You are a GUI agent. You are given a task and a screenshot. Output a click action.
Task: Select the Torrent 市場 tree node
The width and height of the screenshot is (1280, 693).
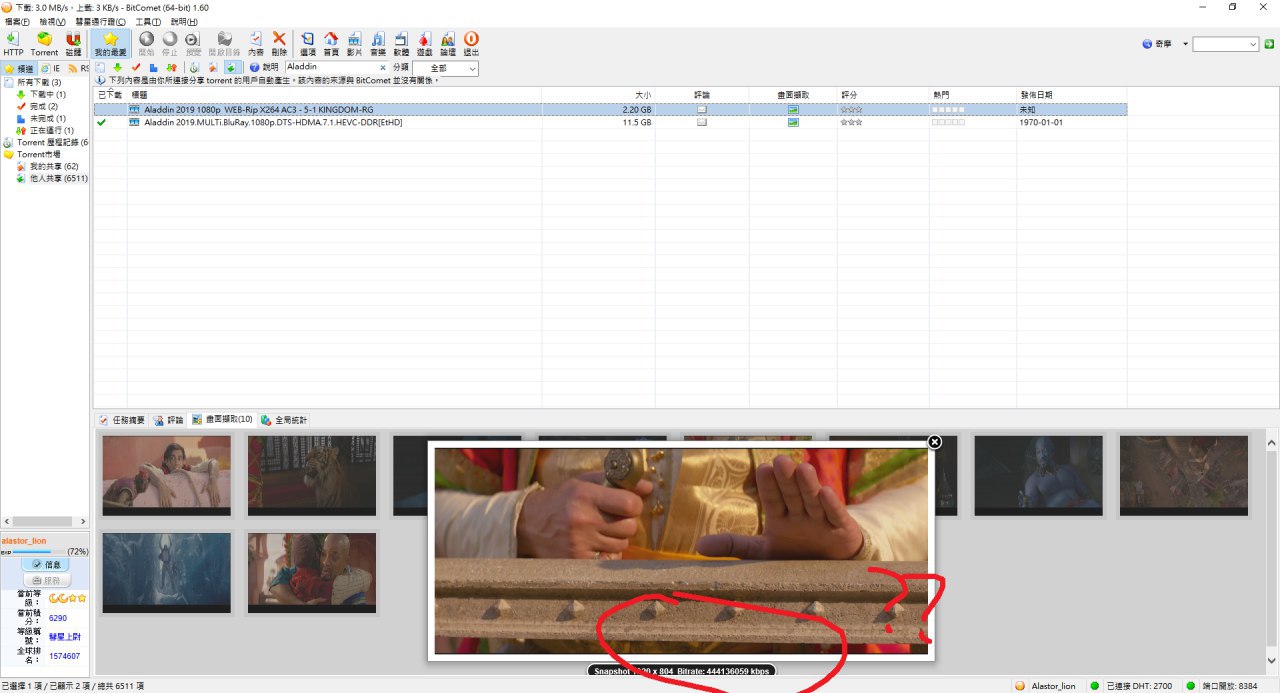coord(32,154)
